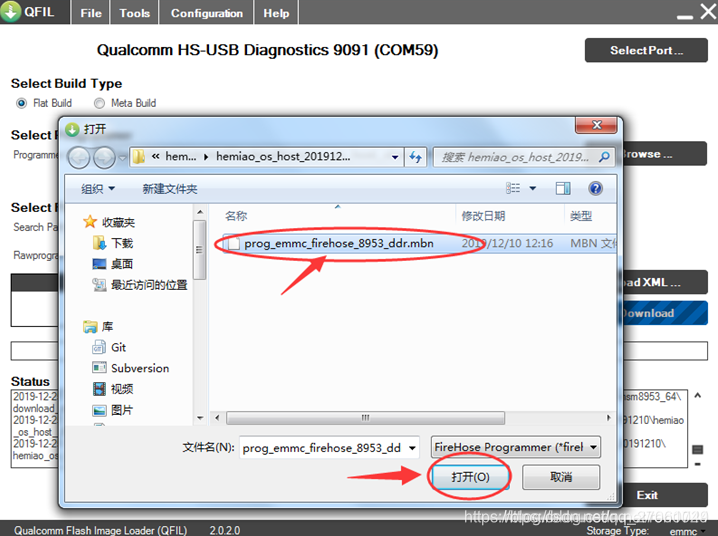The image size is (718, 536).
Task: Open recent locations dropdown next to forward arrow
Action: (122, 158)
